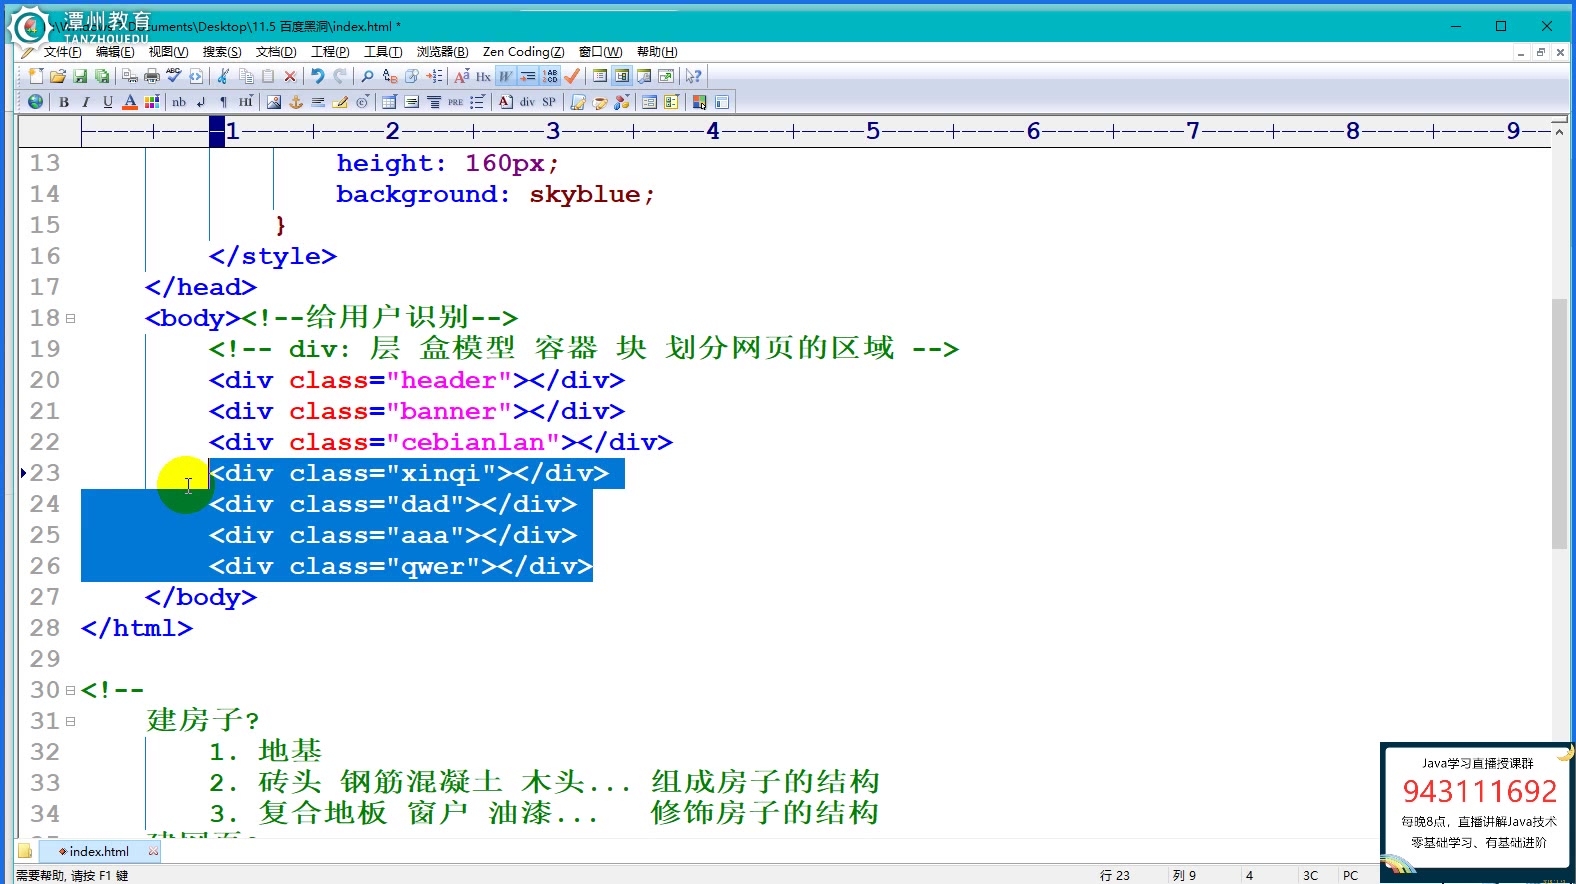The image size is (1576, 884).
Task: Click line number 27 in the gutter
Action: click(x=45, y=597)
